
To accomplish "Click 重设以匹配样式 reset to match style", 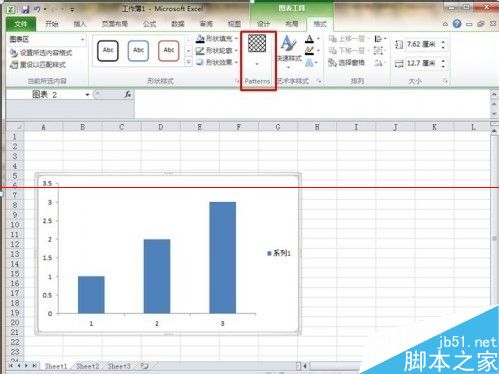I will tap(38, 65).
